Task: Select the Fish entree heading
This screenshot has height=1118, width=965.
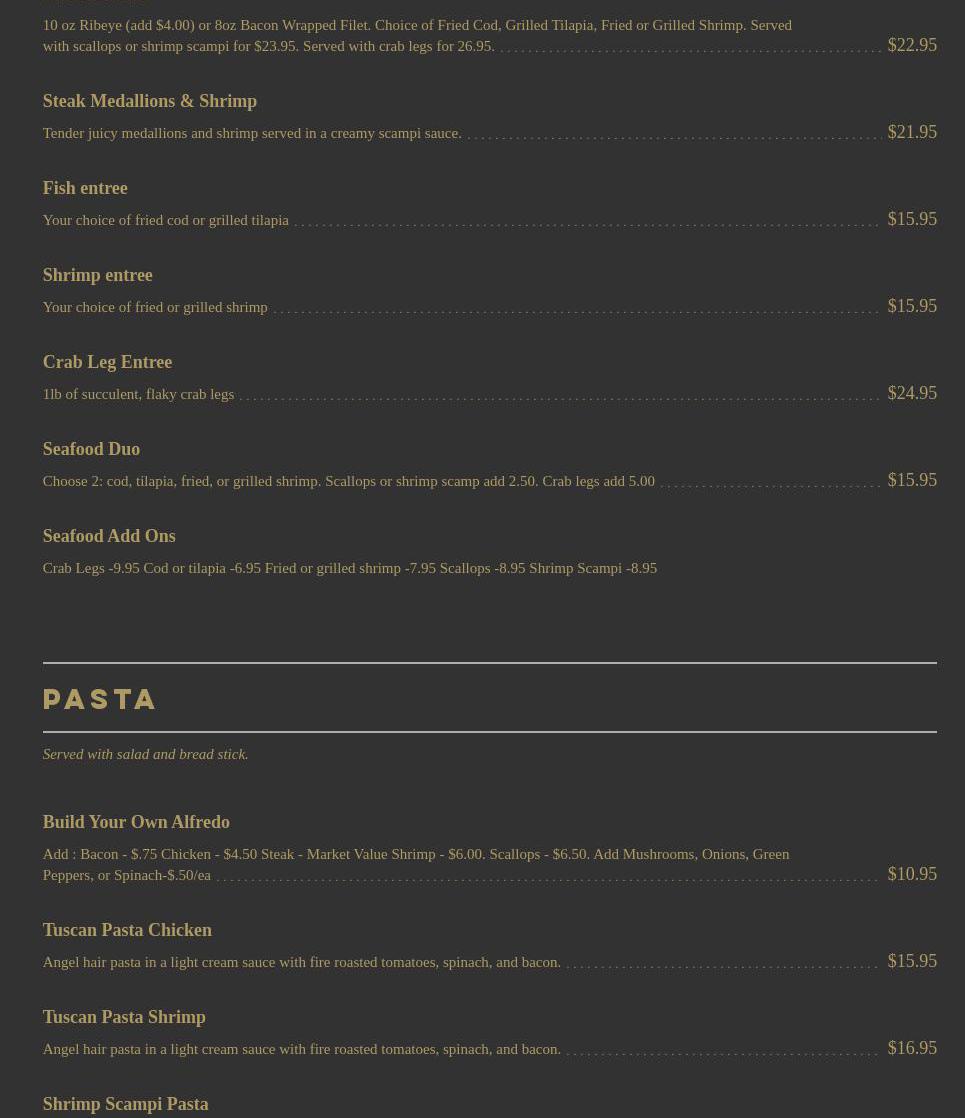Action: tap(85, 188)
